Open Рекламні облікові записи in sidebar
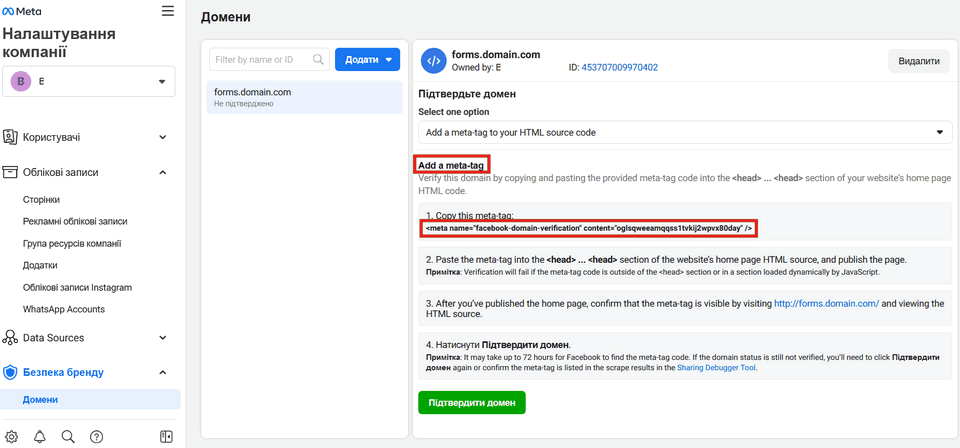 point(75,222)
